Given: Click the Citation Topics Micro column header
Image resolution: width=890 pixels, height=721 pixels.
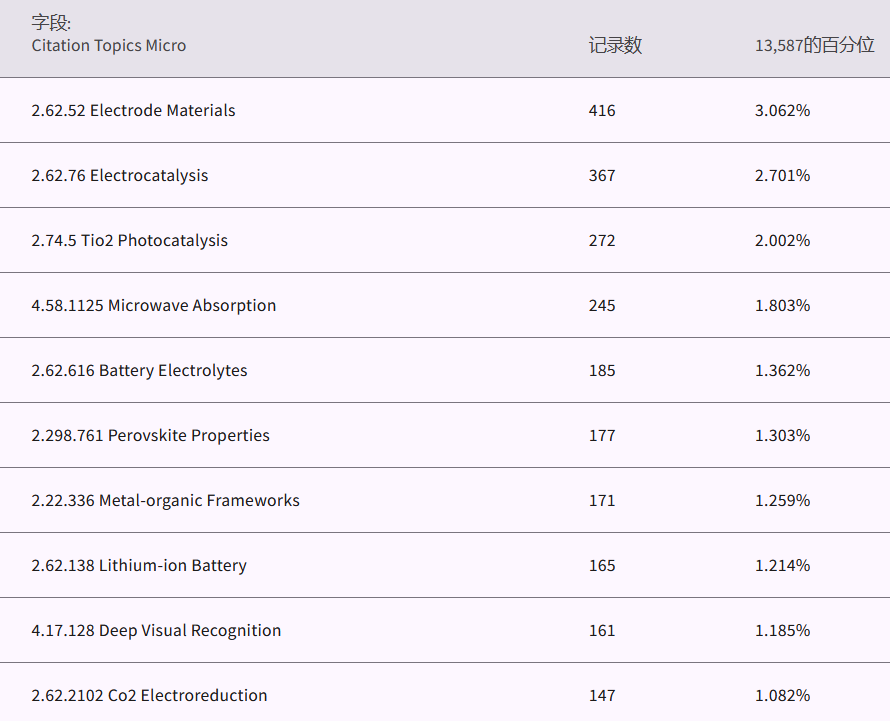Looking at the screenshot, I should tap(108, 45).
